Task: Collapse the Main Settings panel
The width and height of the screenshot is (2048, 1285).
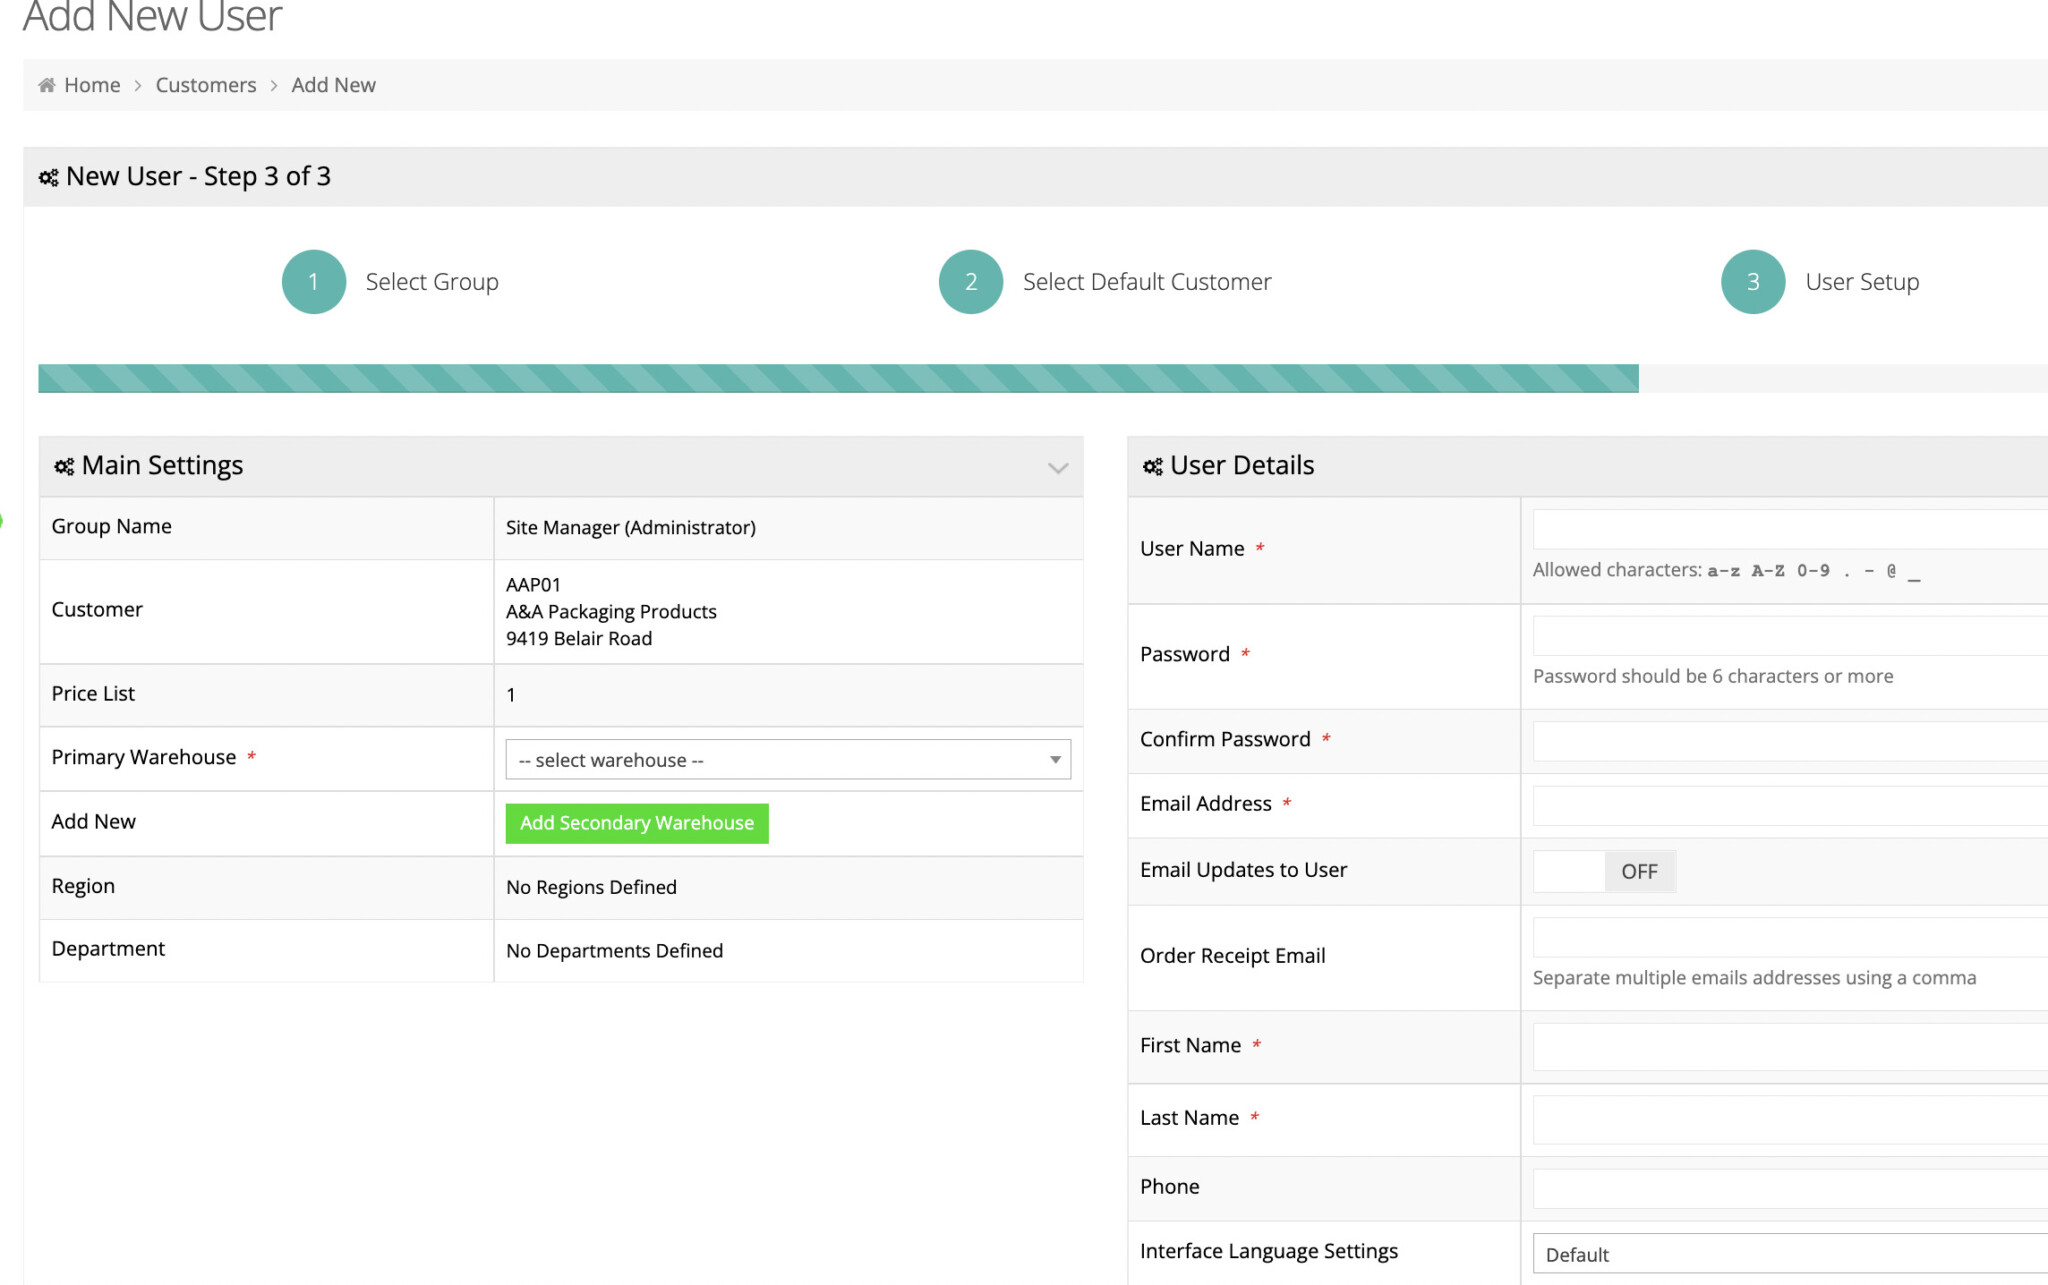Action: point(1057,467)
